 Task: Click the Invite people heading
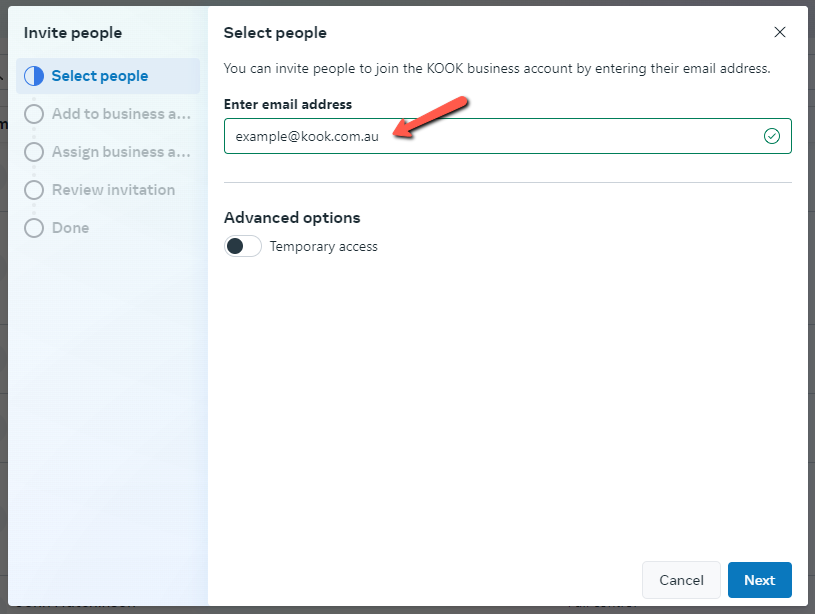coord(73,32)
